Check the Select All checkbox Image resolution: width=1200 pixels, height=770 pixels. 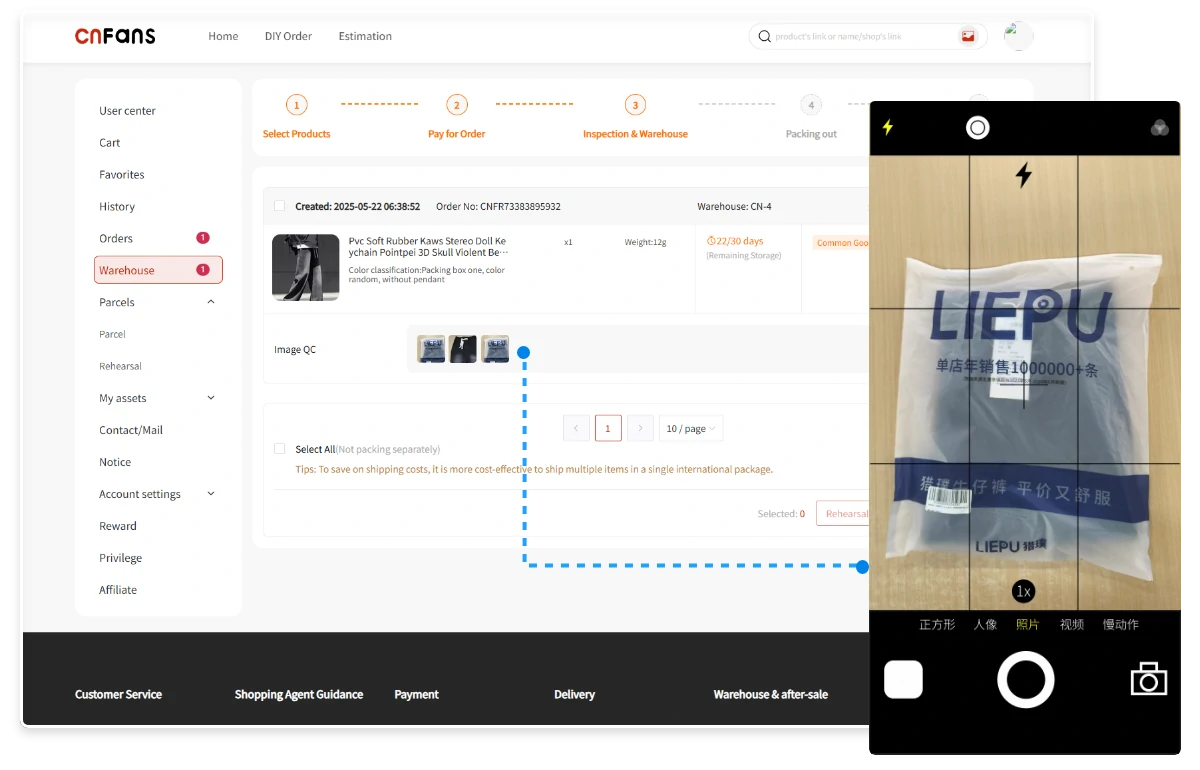pos(280,449)
